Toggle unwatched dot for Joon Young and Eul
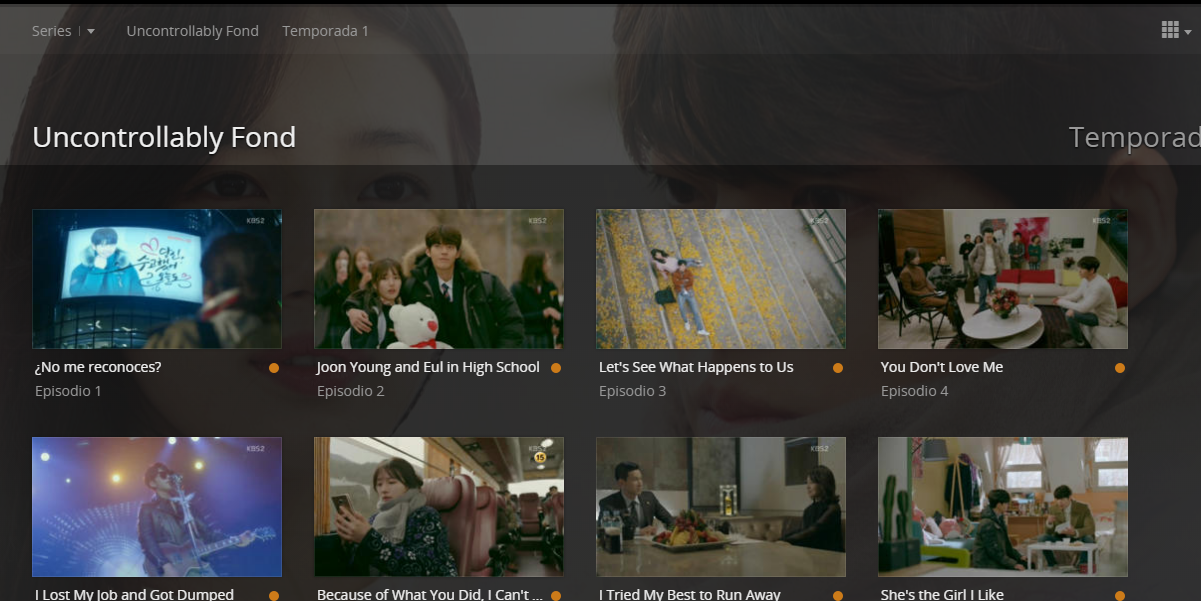Screen dimensions: 1201x601 pos(556,368)
